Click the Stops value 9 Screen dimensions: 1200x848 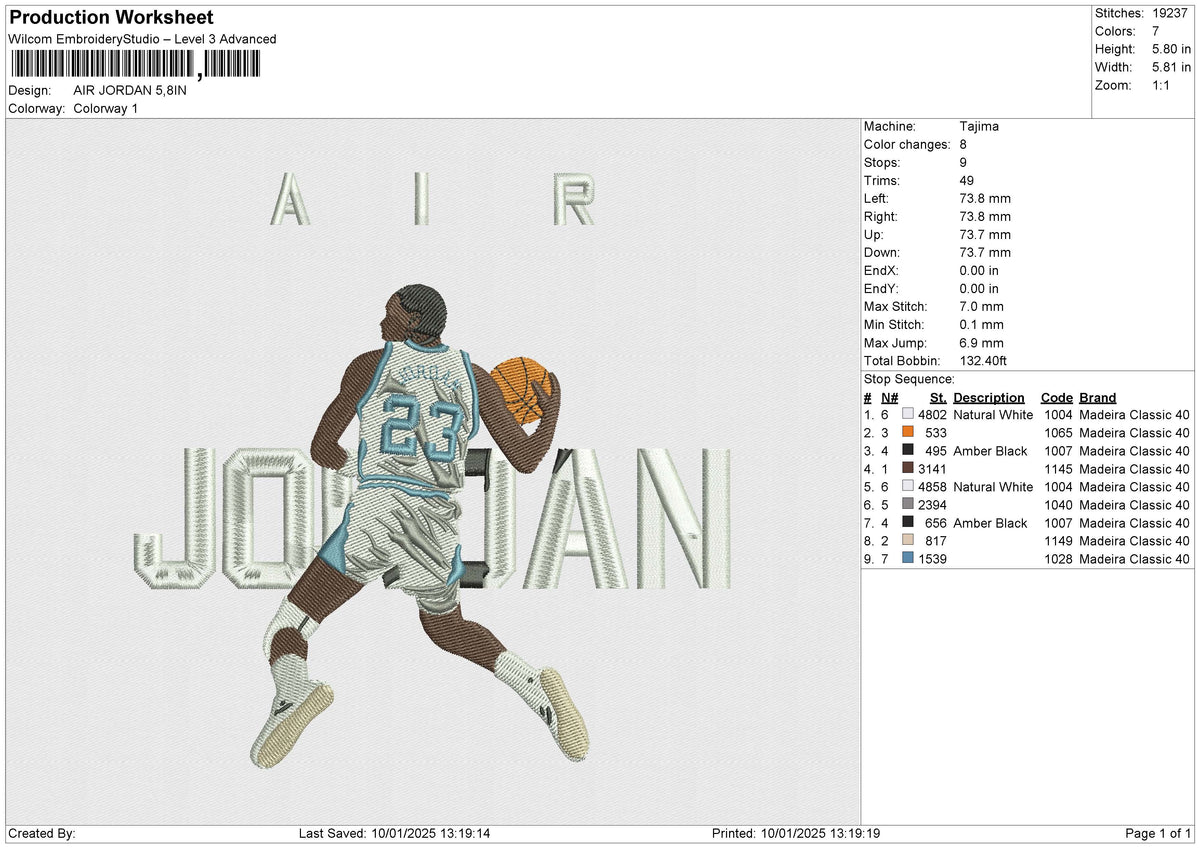coord(963,162)
